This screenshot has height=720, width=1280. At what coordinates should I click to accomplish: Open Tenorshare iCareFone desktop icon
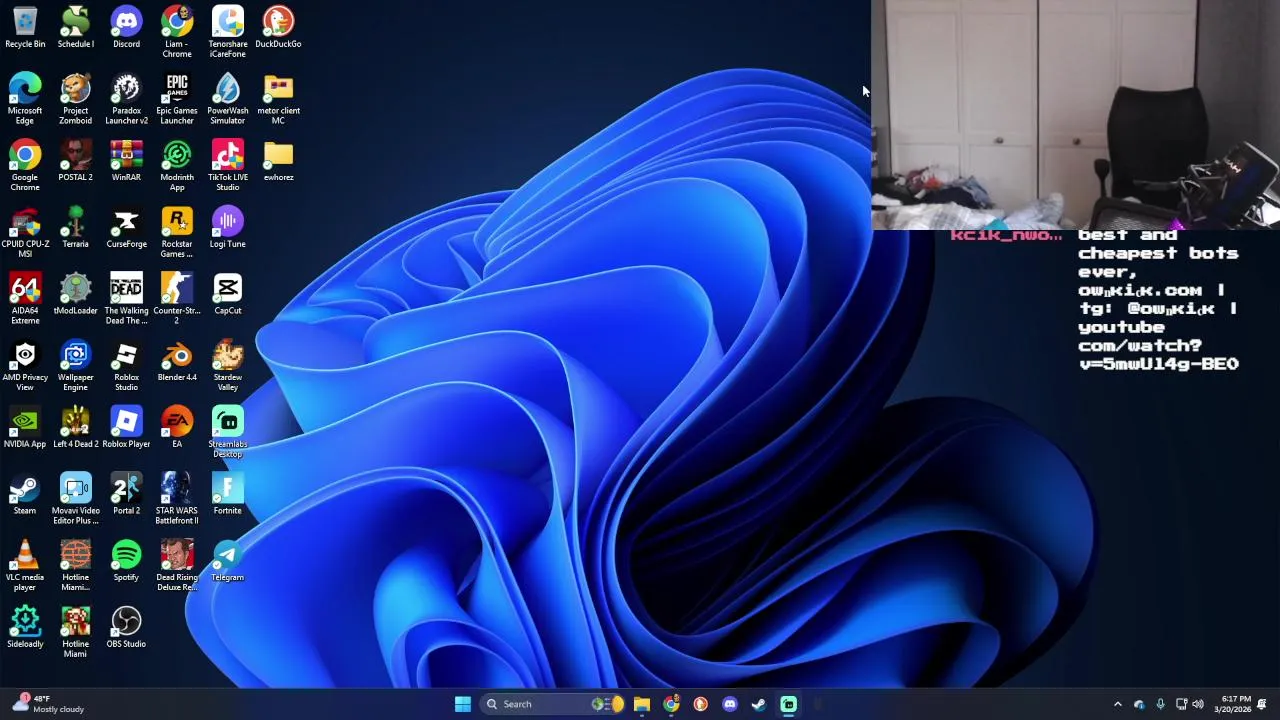coord(228,32)
